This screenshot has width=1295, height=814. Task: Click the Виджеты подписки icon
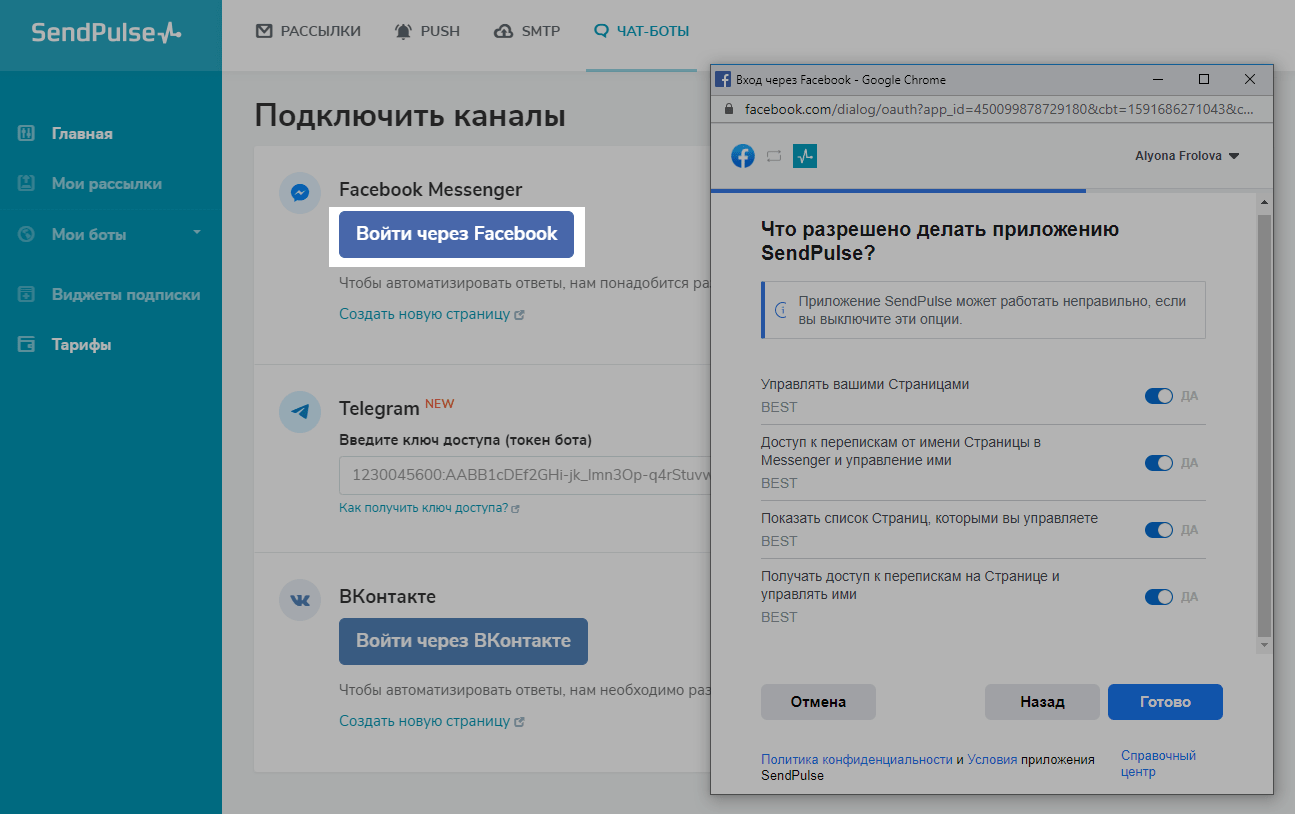[27, 294]
